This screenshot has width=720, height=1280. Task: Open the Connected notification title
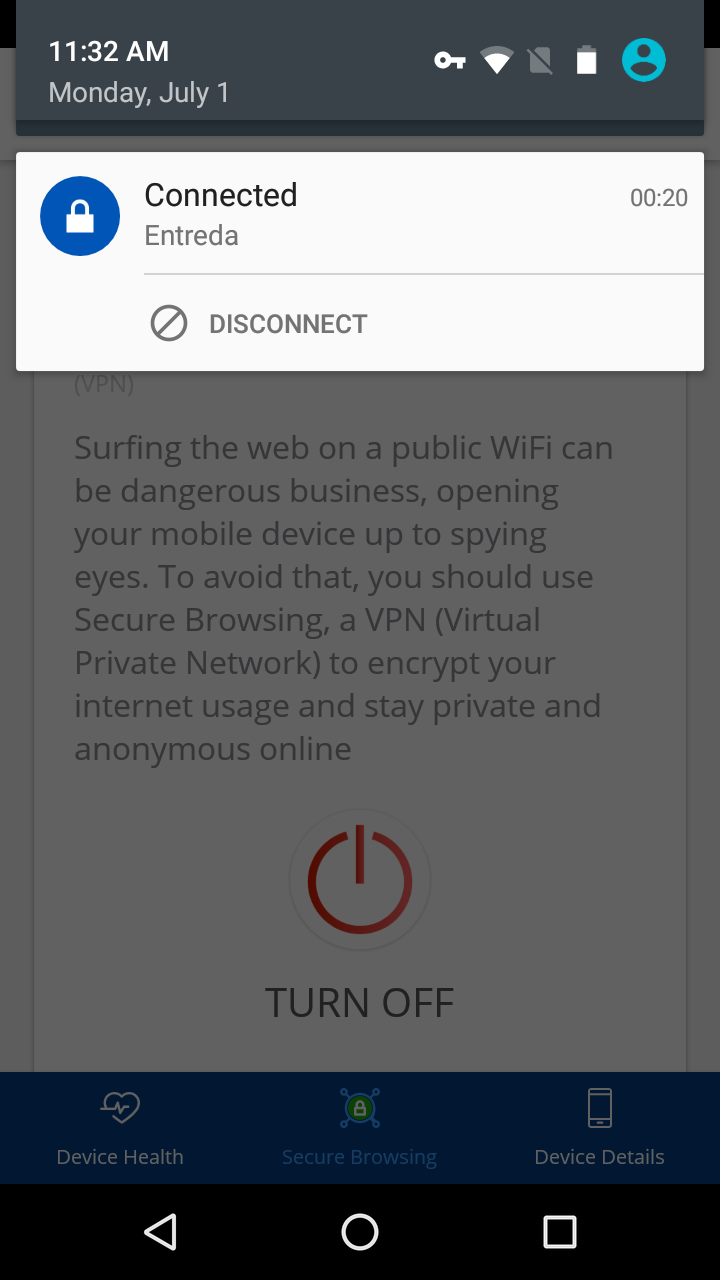tap(221, 195)
